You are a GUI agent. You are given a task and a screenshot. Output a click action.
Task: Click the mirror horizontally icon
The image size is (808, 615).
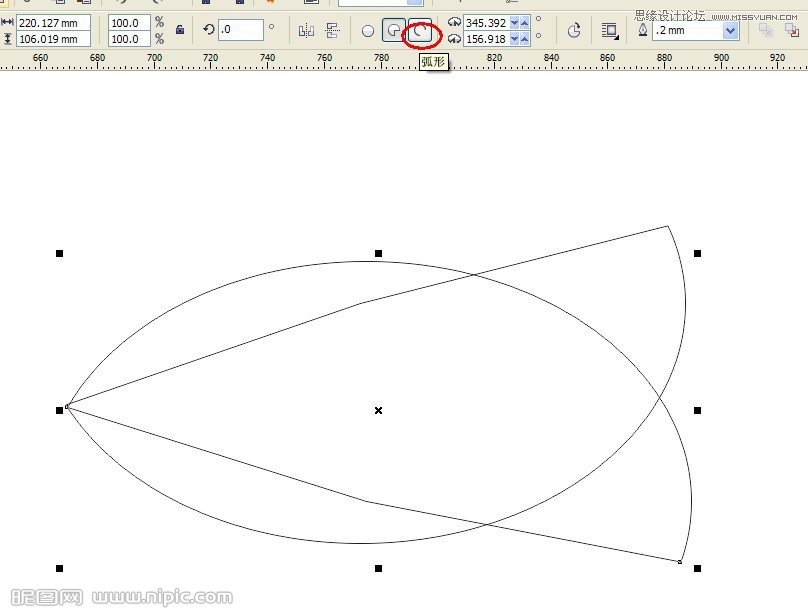tap(307, 31)
